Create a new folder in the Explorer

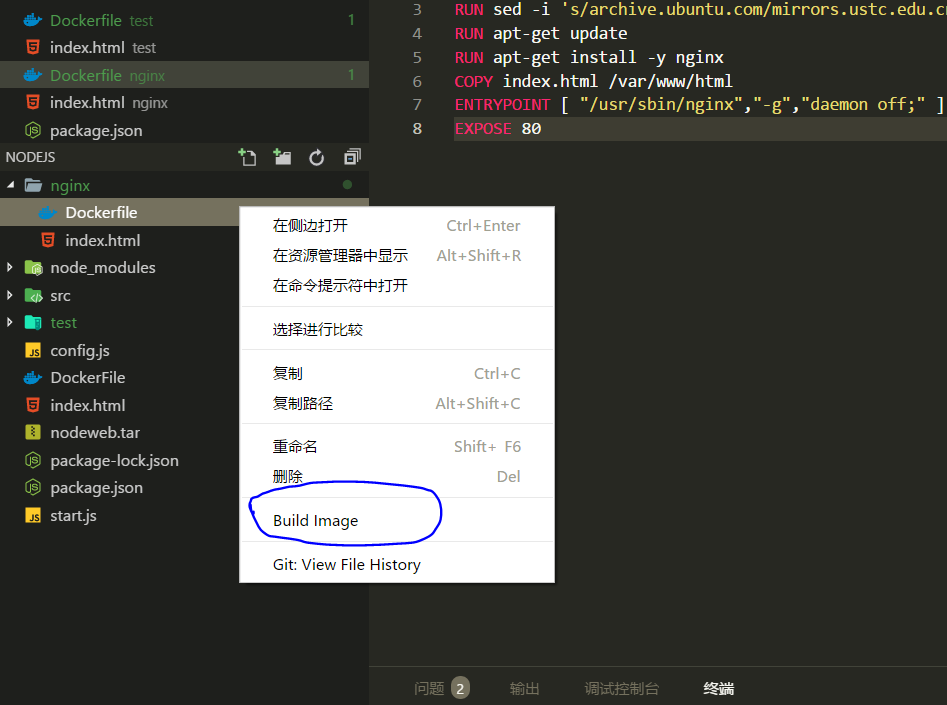point(281,157)
